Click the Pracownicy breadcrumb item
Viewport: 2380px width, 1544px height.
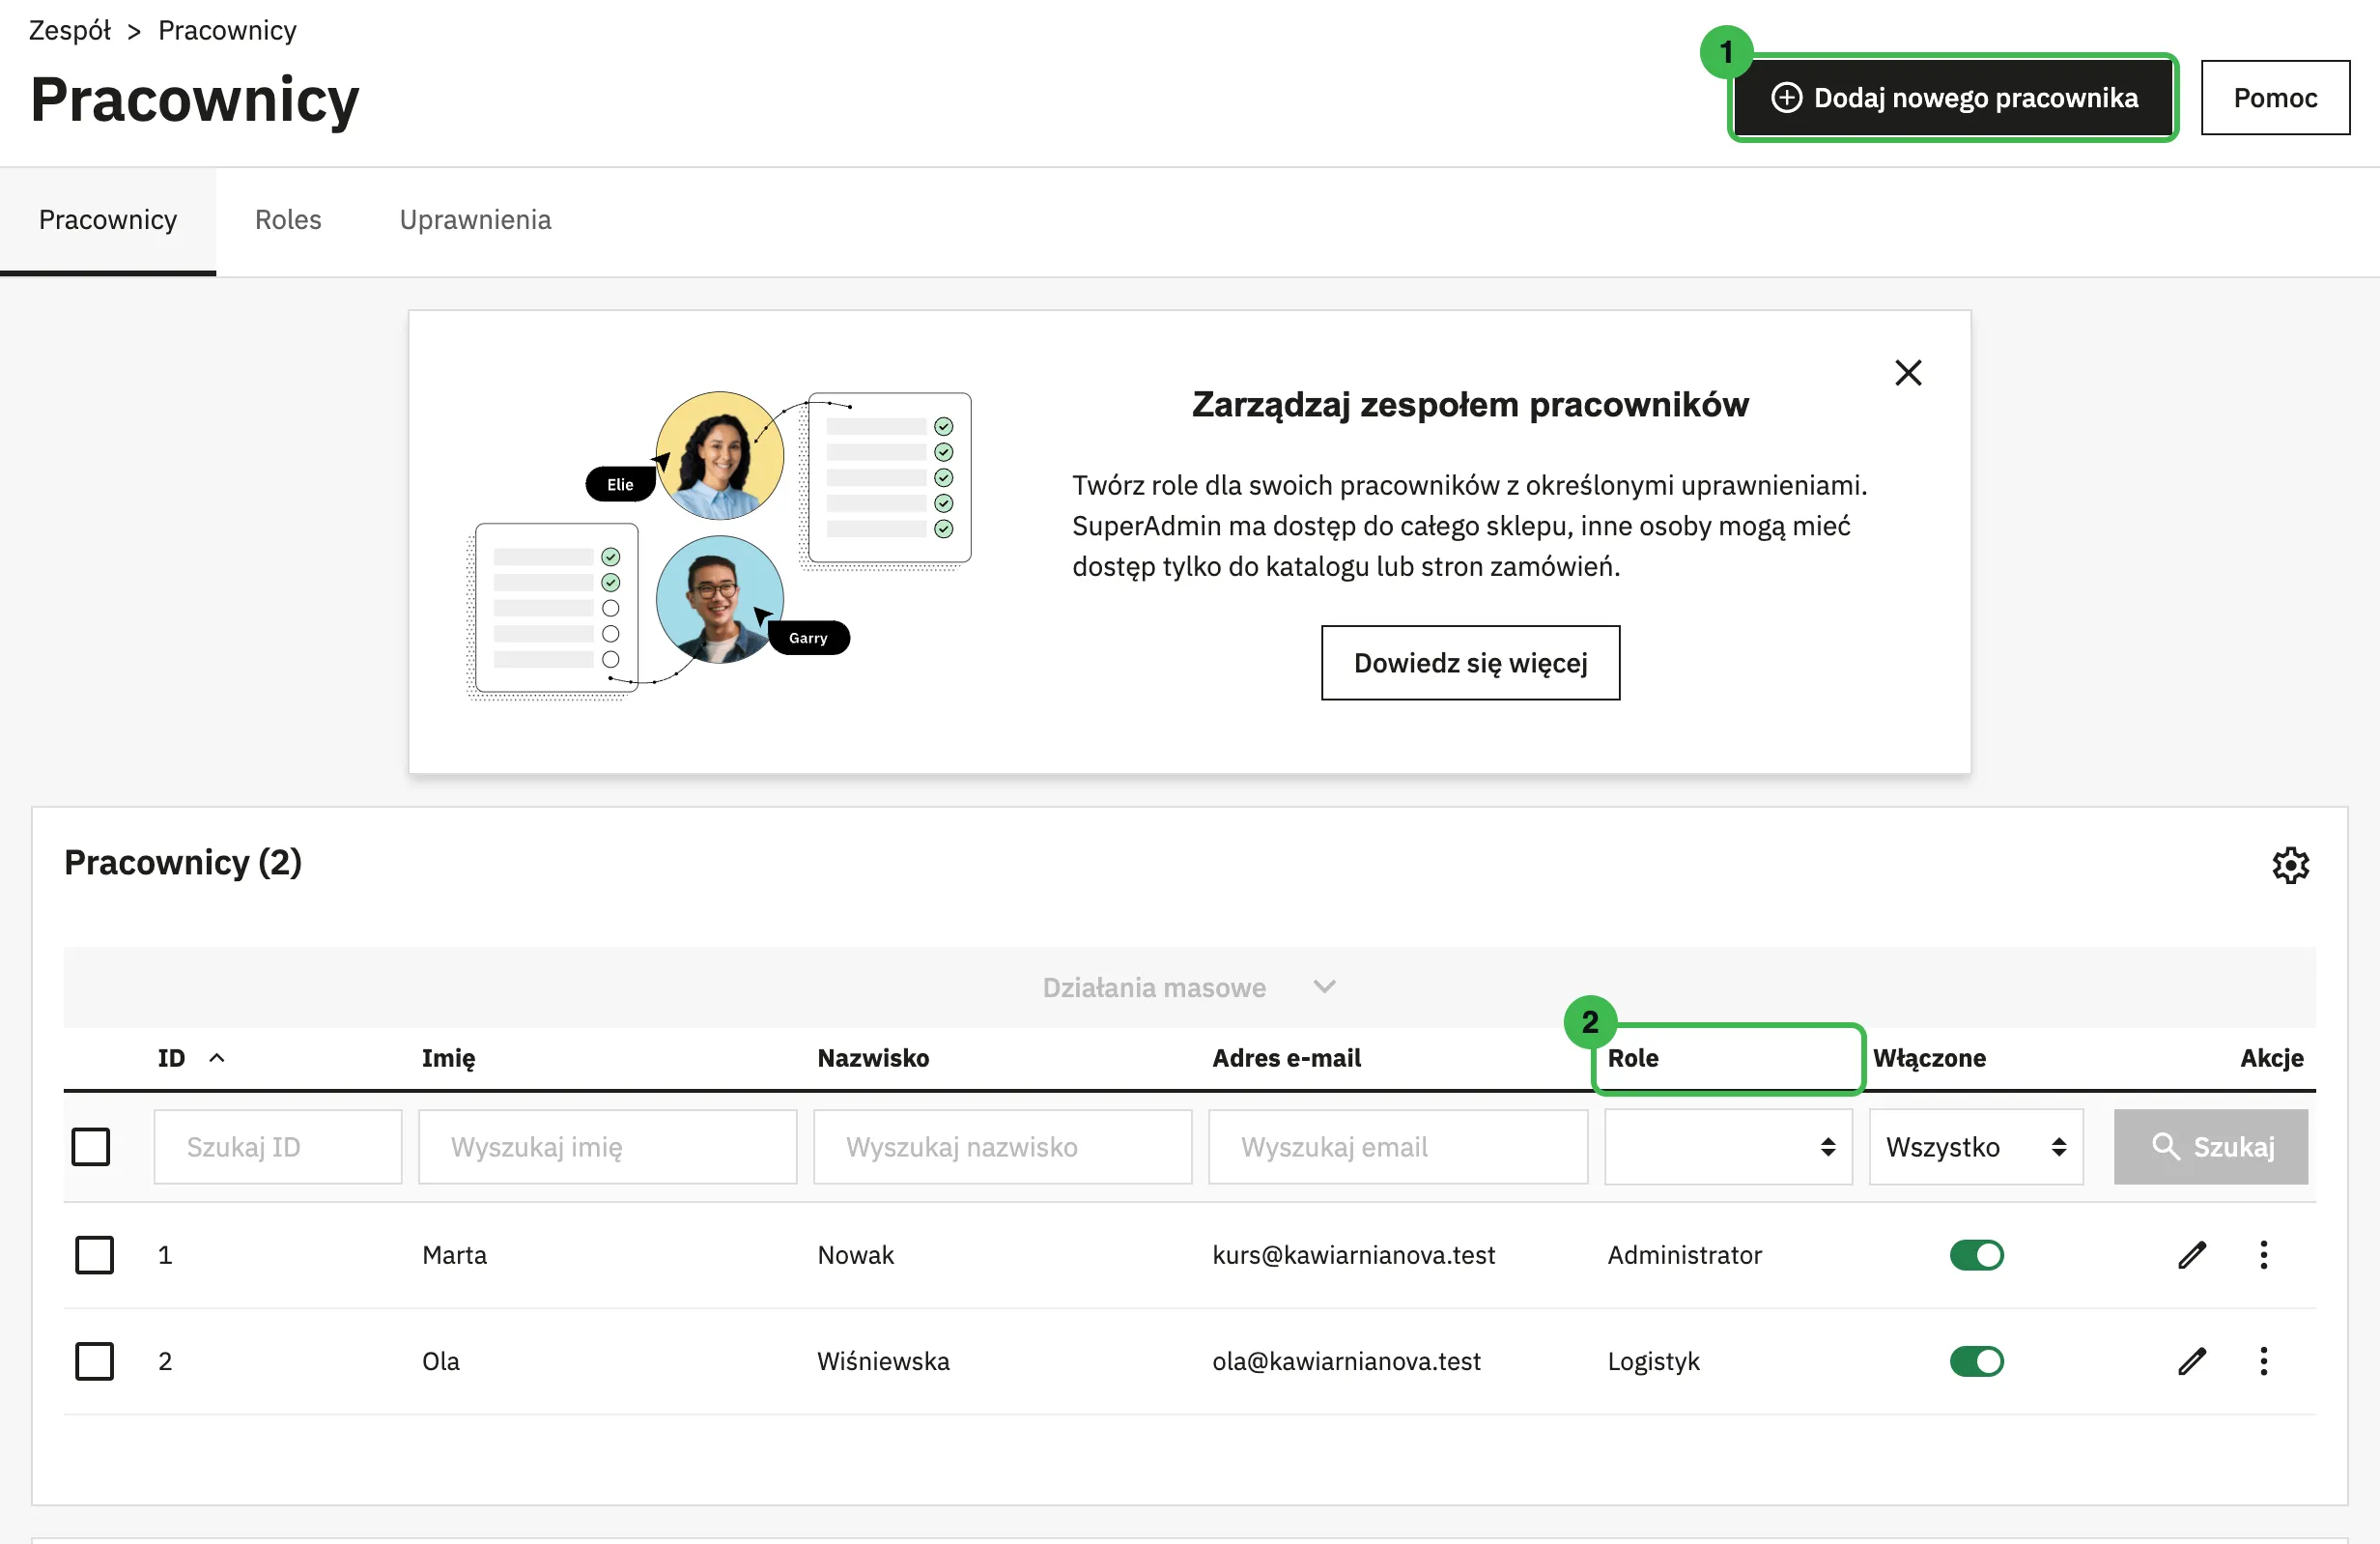(227, 30)
